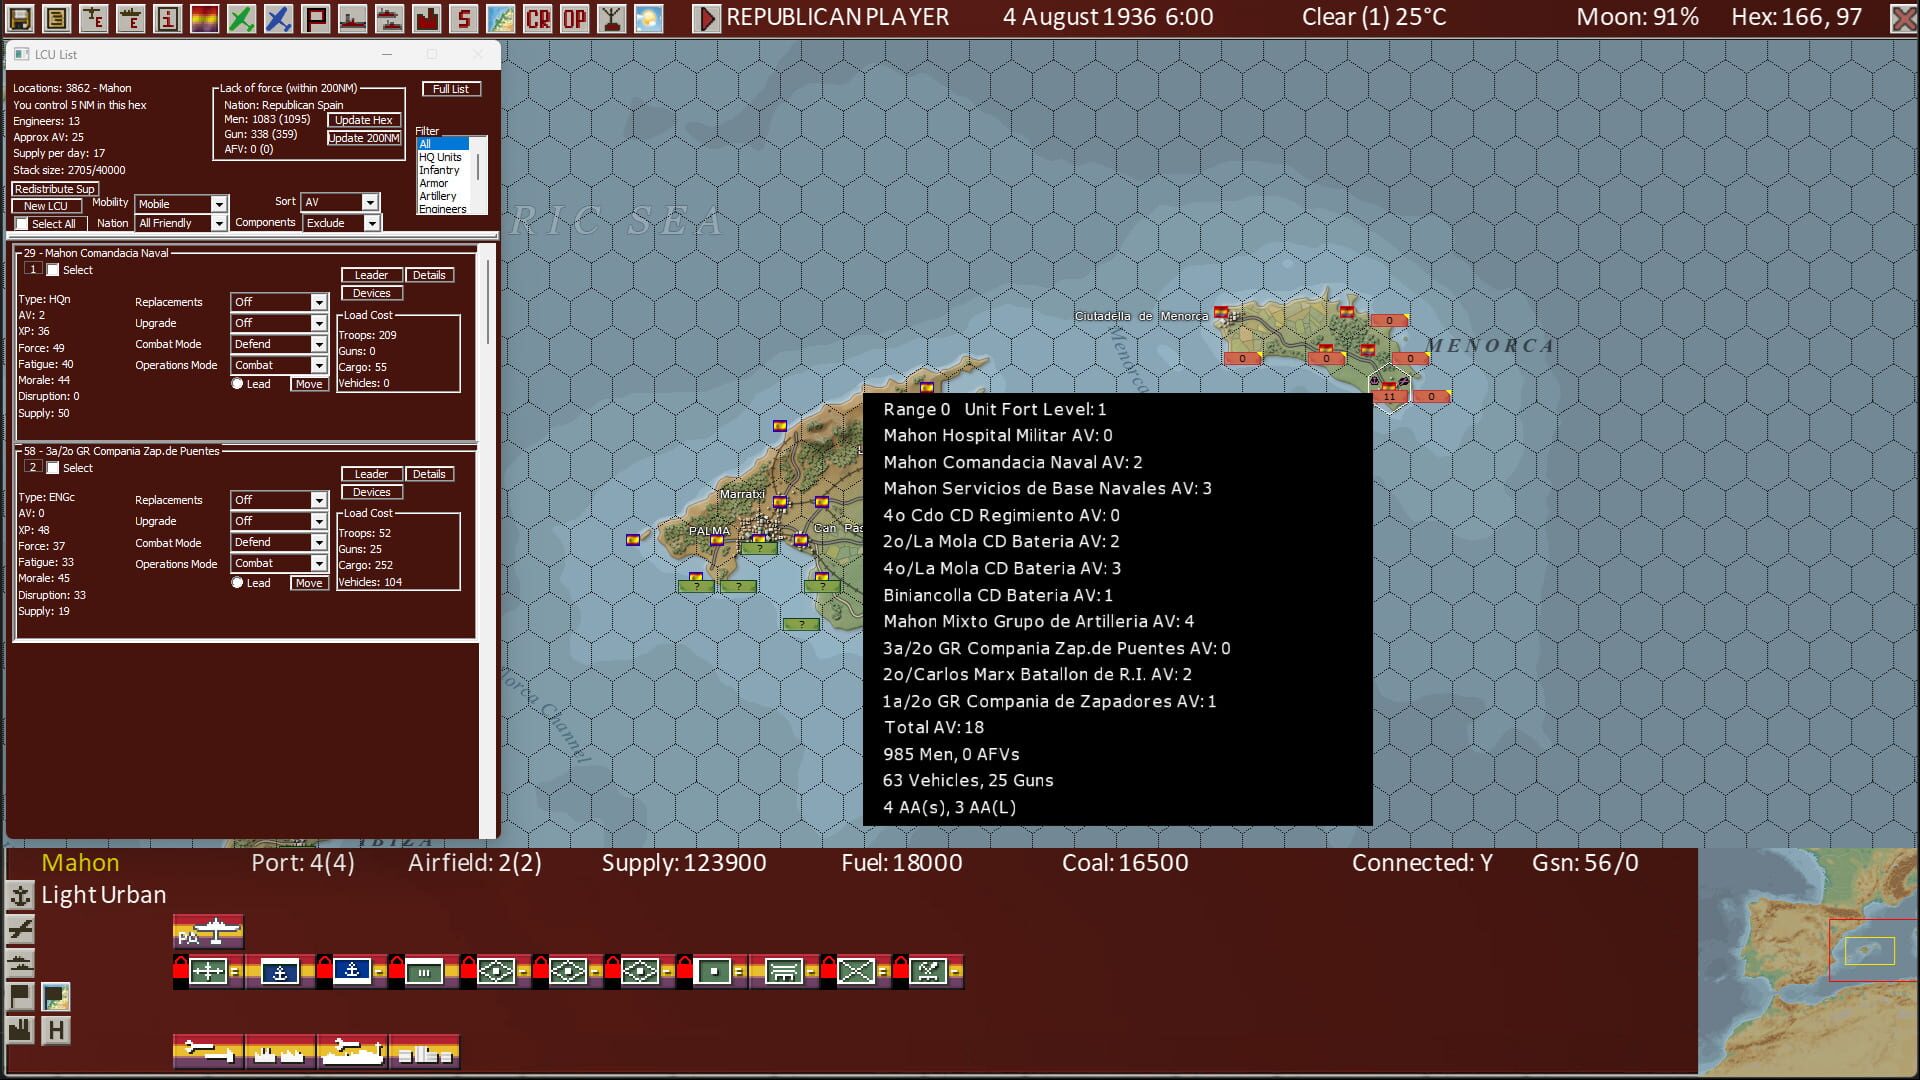This screenshot has width=1920, height=1080.
Task: Click the CR toolbar button
Action: click(538, 18)
